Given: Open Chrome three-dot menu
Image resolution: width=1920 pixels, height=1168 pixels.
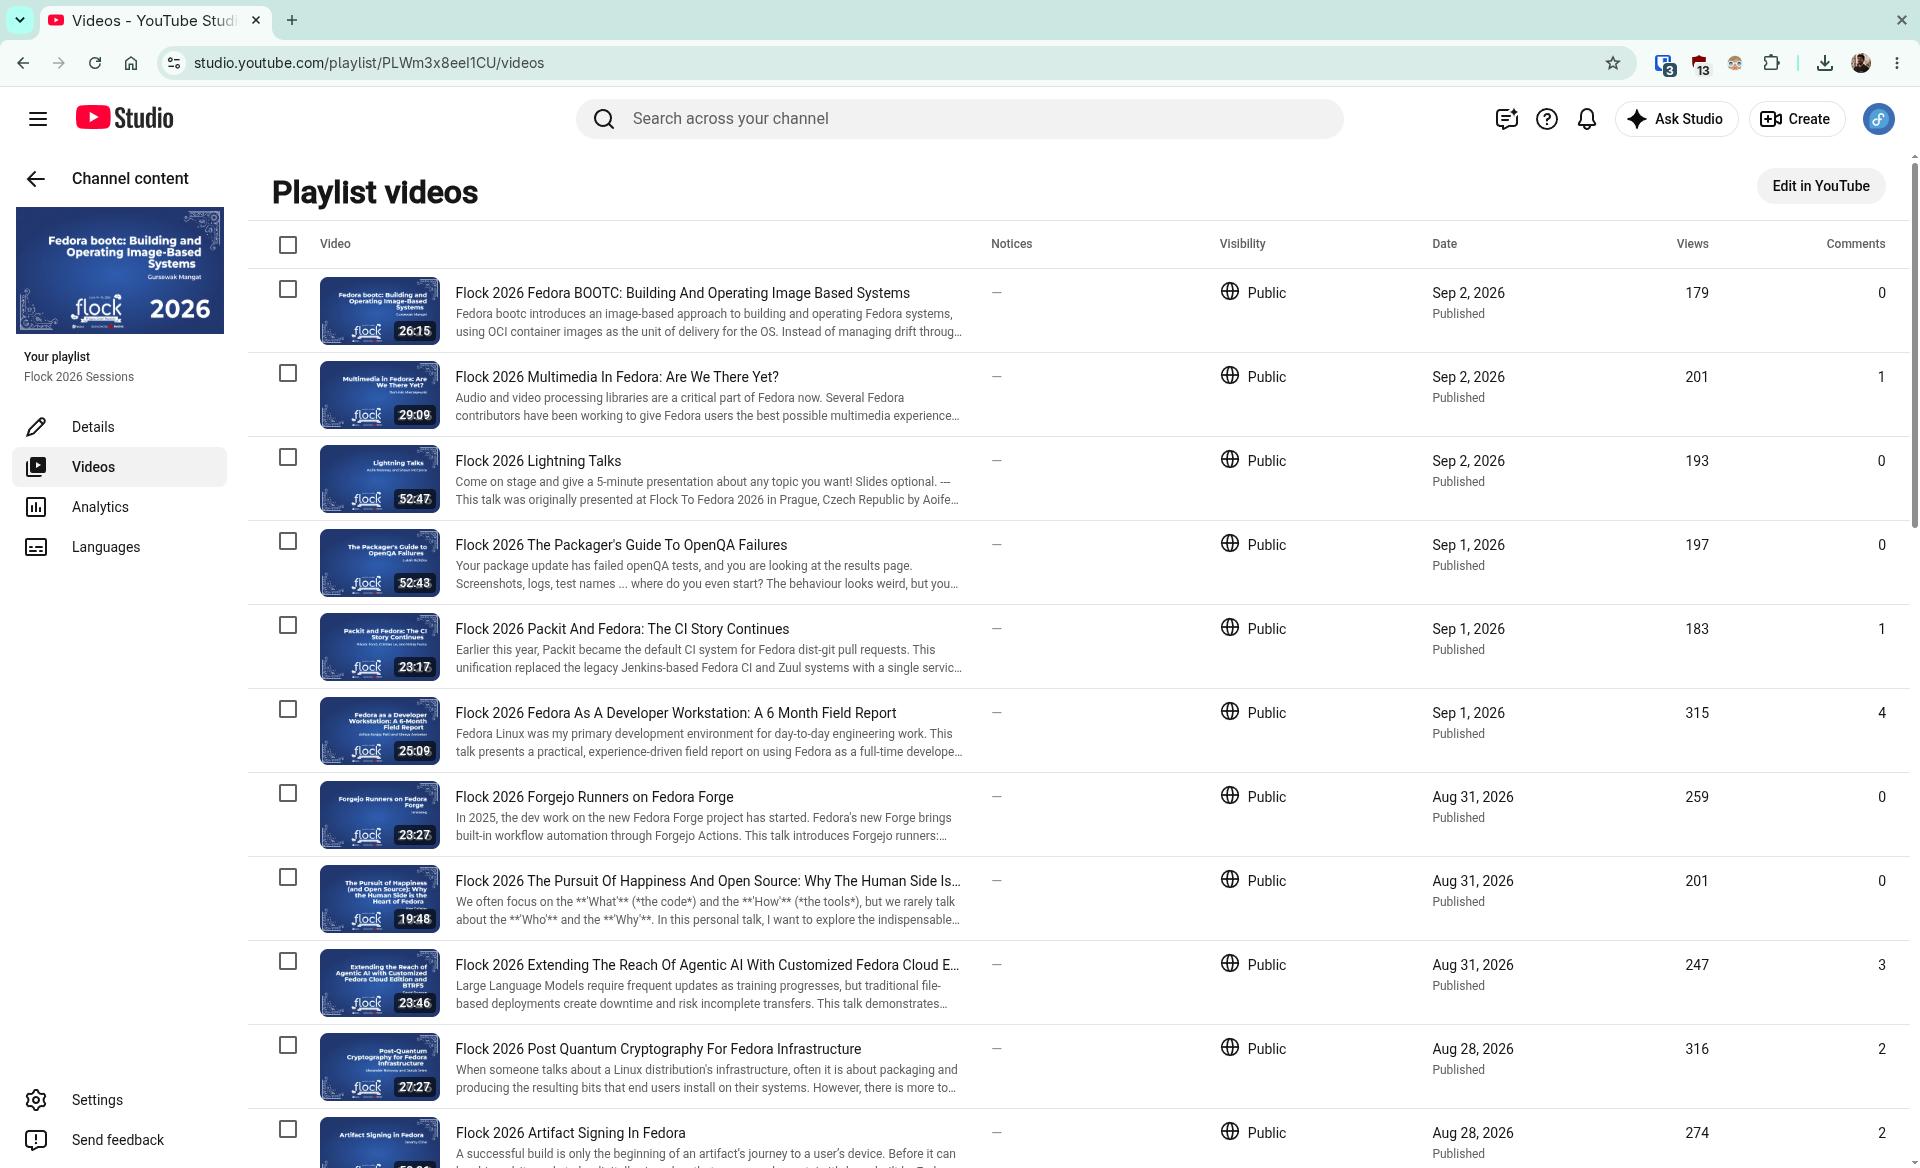Looking at the screenshot, I should (1897, 63).
